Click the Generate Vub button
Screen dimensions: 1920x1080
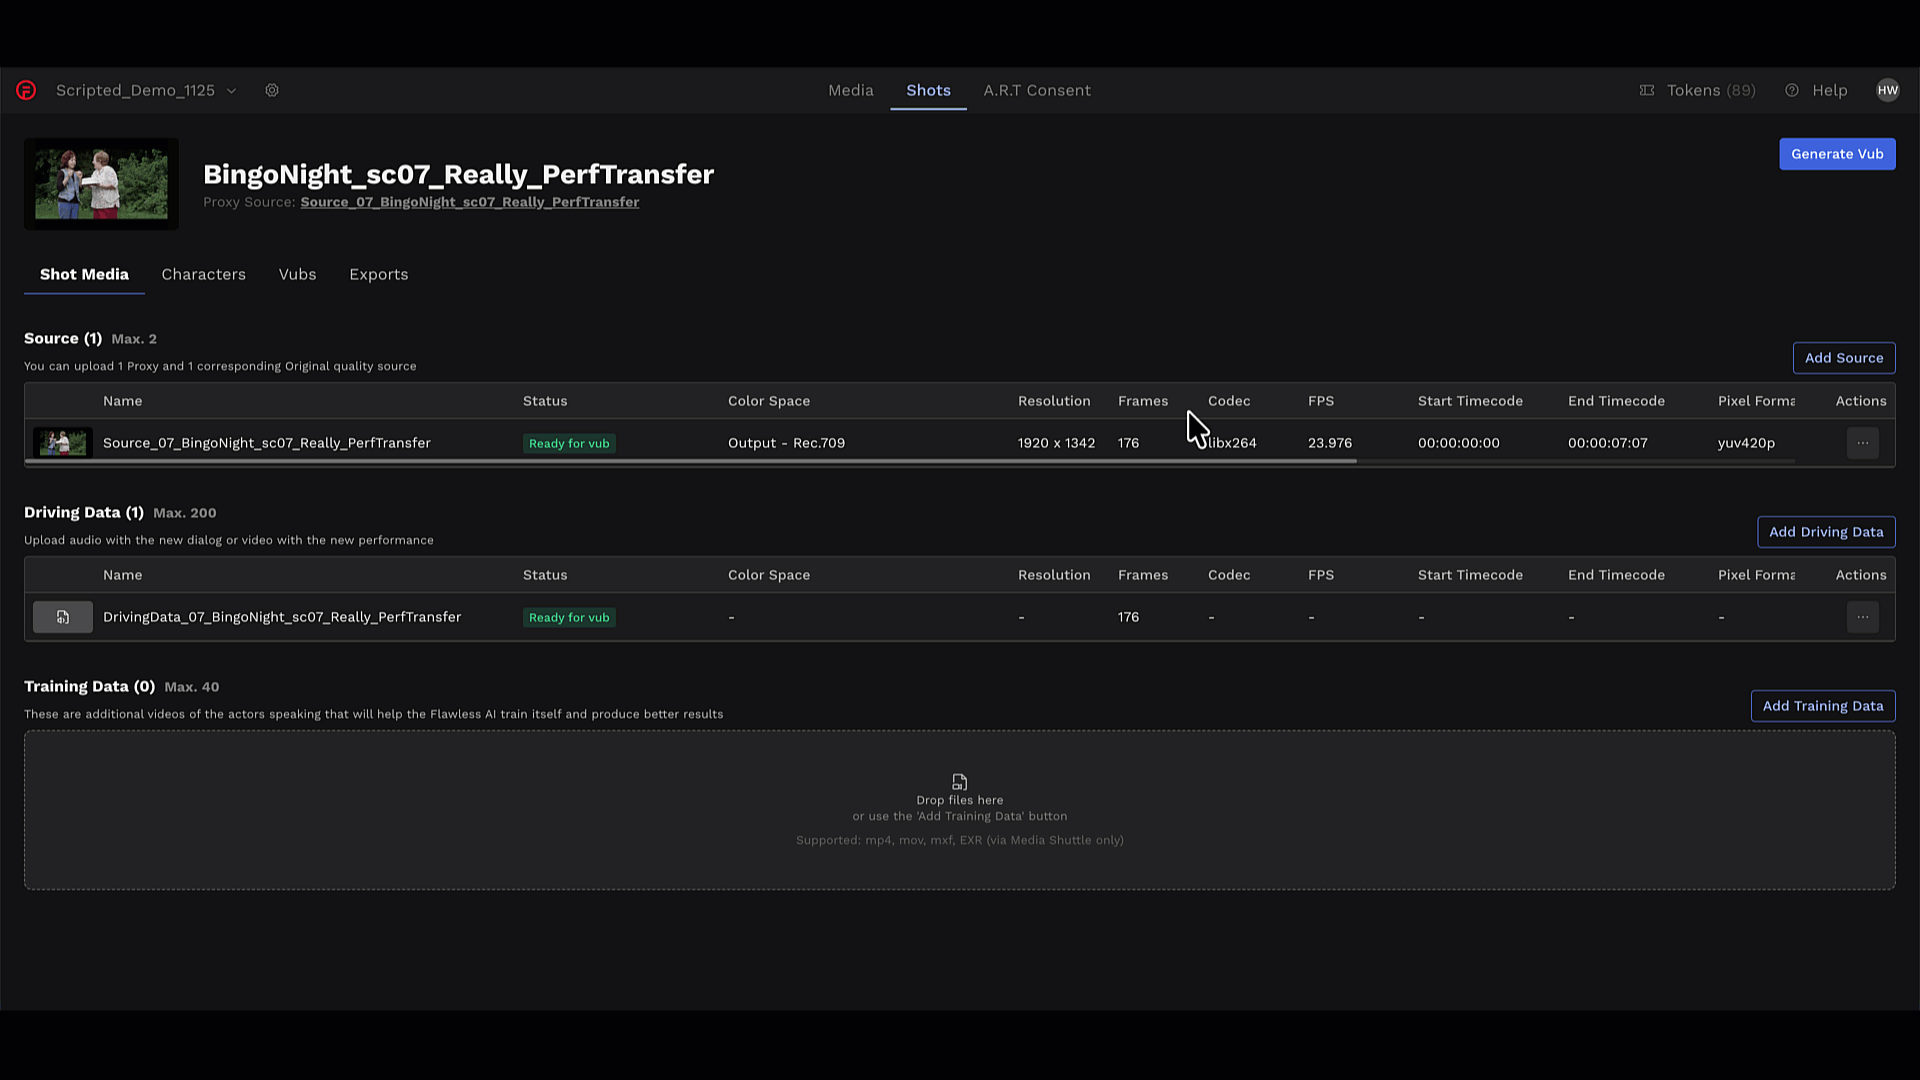point(1837,154)
